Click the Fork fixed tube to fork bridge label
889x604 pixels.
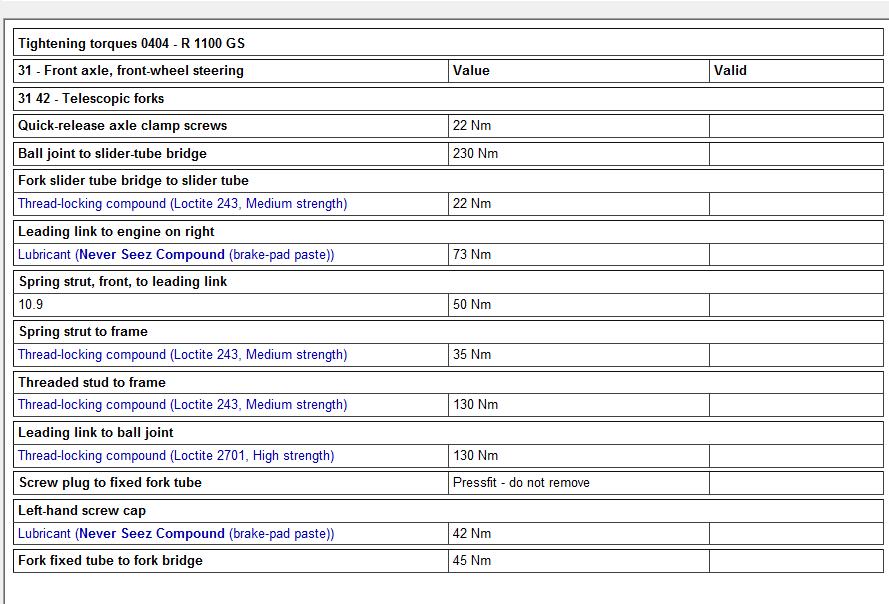(110, 561)
